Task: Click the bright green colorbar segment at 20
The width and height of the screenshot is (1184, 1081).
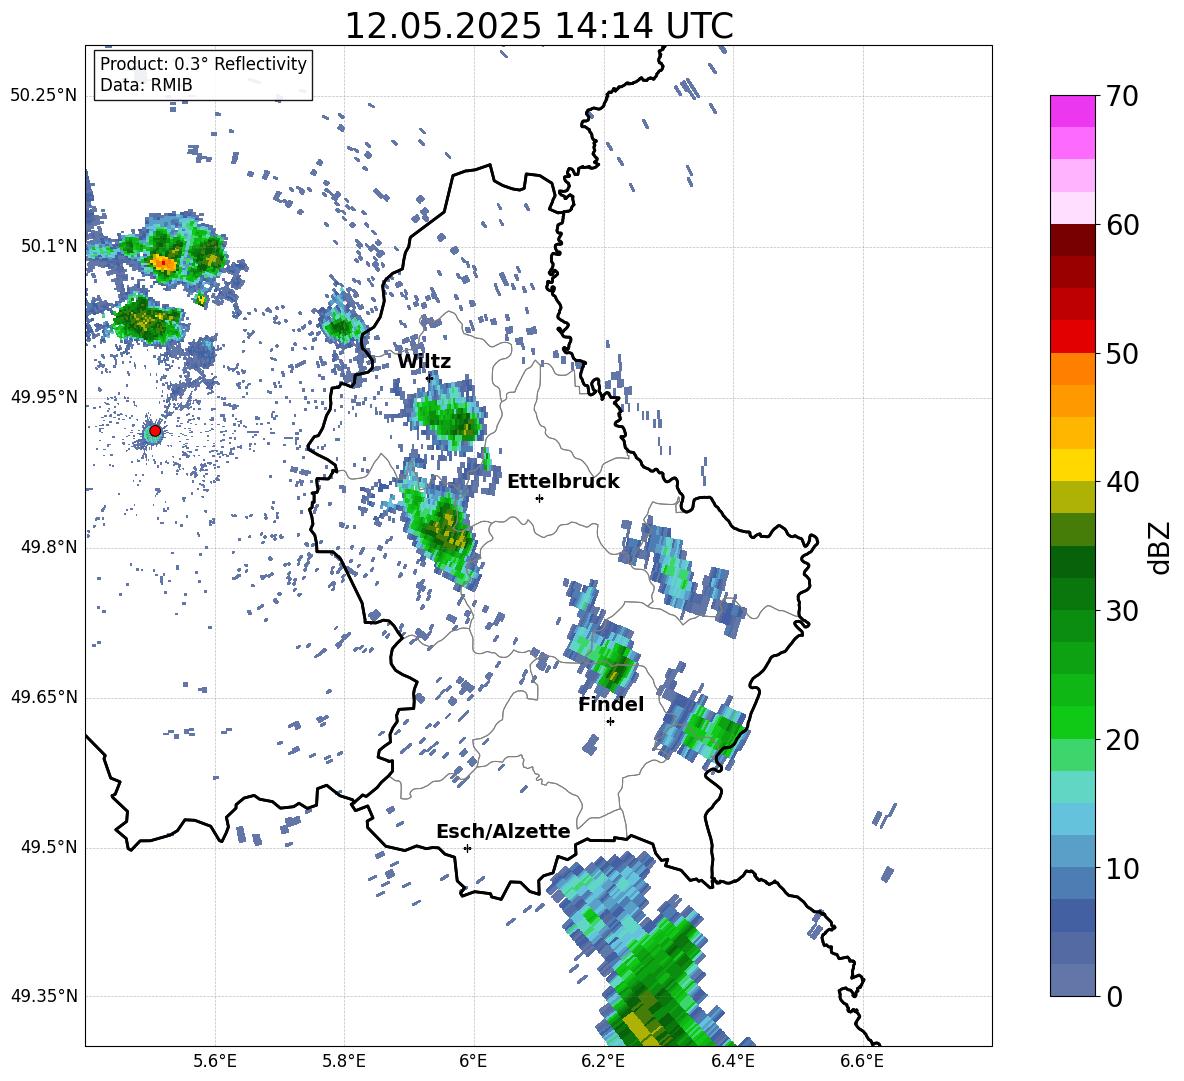Action: [1072, 722]
